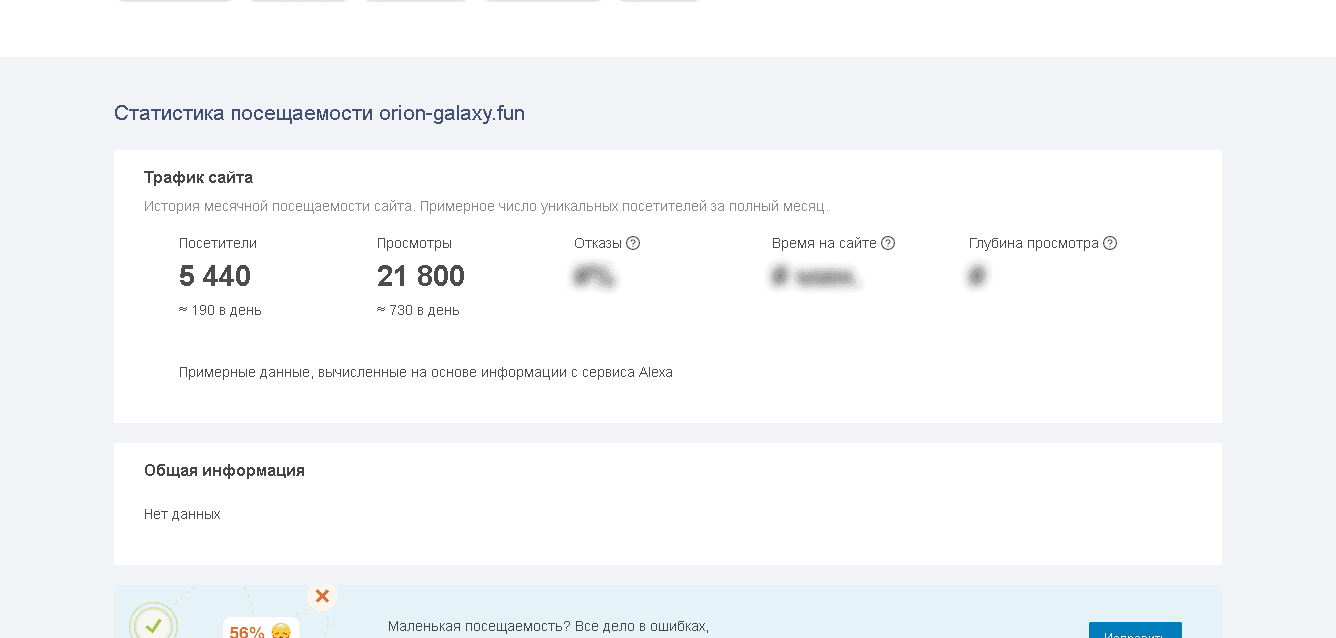The image size is (1336, 638).
Task: Open the help tooltip for Время на сайте
Action: (x=888, y=243)
